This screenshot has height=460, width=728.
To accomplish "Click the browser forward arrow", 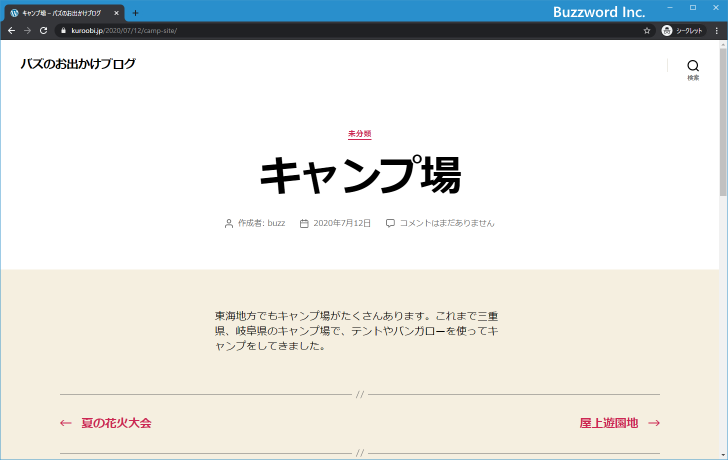I will pyautogui.click(x=27, y=31).
